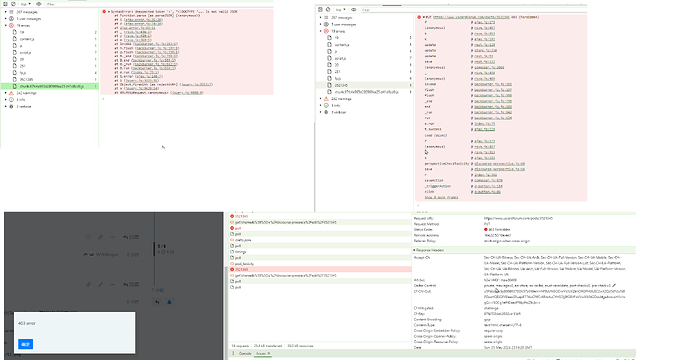Toggle console sidebar icon in top-left DevTools panel

[6, 4]
